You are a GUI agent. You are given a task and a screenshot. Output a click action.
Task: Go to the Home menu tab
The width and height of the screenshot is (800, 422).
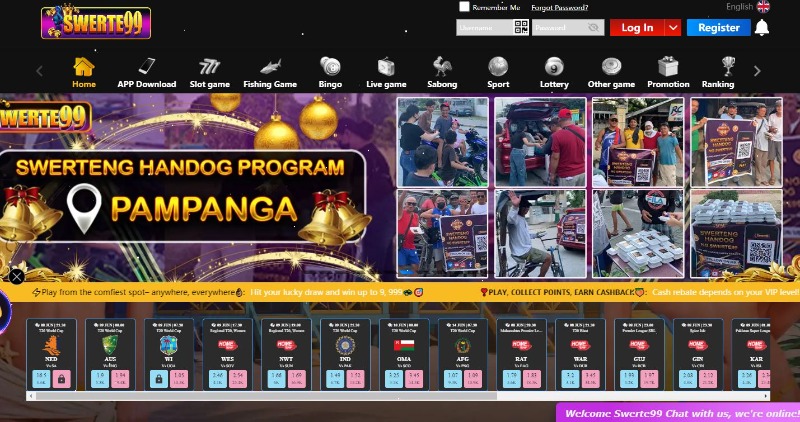click(84, 72)
